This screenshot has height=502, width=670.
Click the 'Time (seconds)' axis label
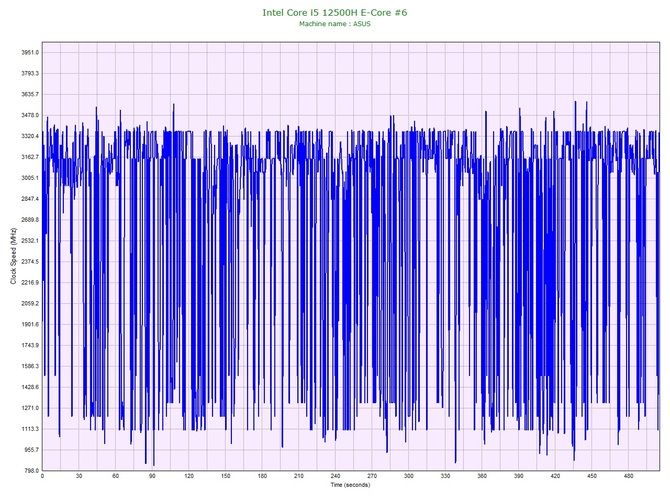click(350, 485)
